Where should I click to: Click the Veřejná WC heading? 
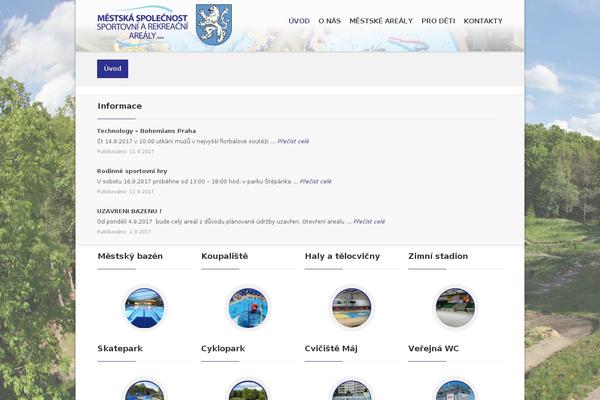433,348
